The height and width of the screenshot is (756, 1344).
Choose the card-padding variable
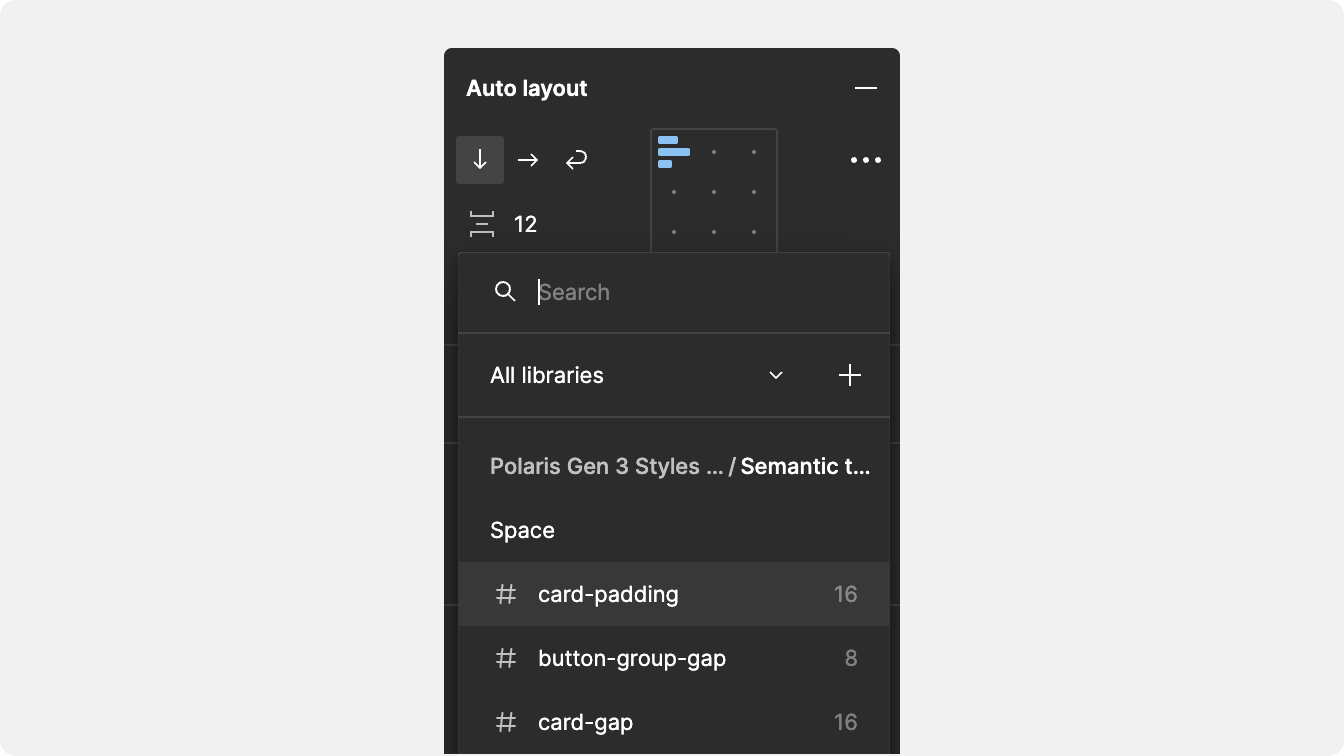pyautogui.click(x=674, y=594)
